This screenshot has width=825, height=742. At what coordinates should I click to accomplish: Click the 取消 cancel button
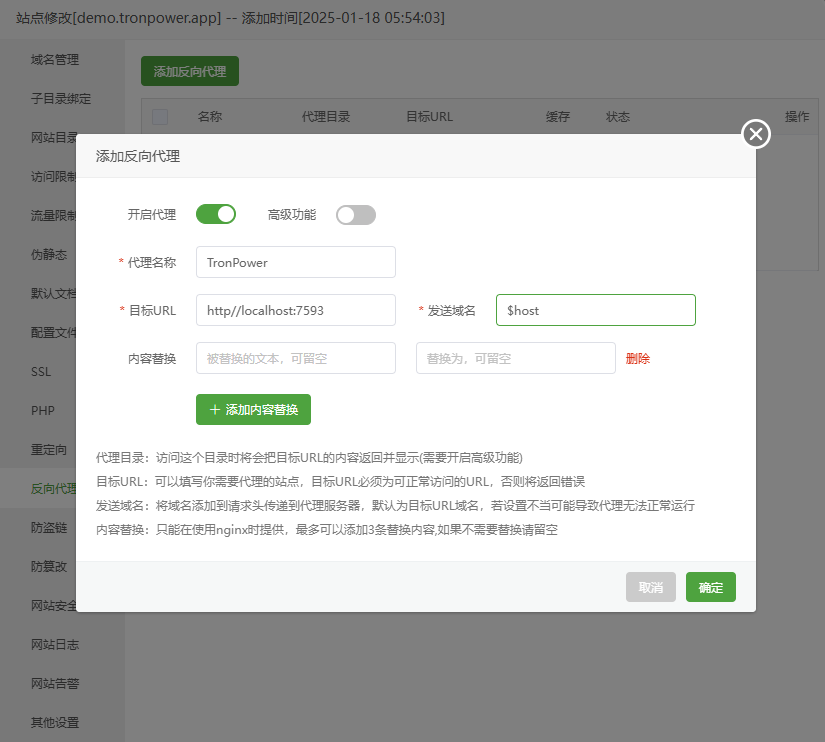pyautogui.click(x=651, y=587)
